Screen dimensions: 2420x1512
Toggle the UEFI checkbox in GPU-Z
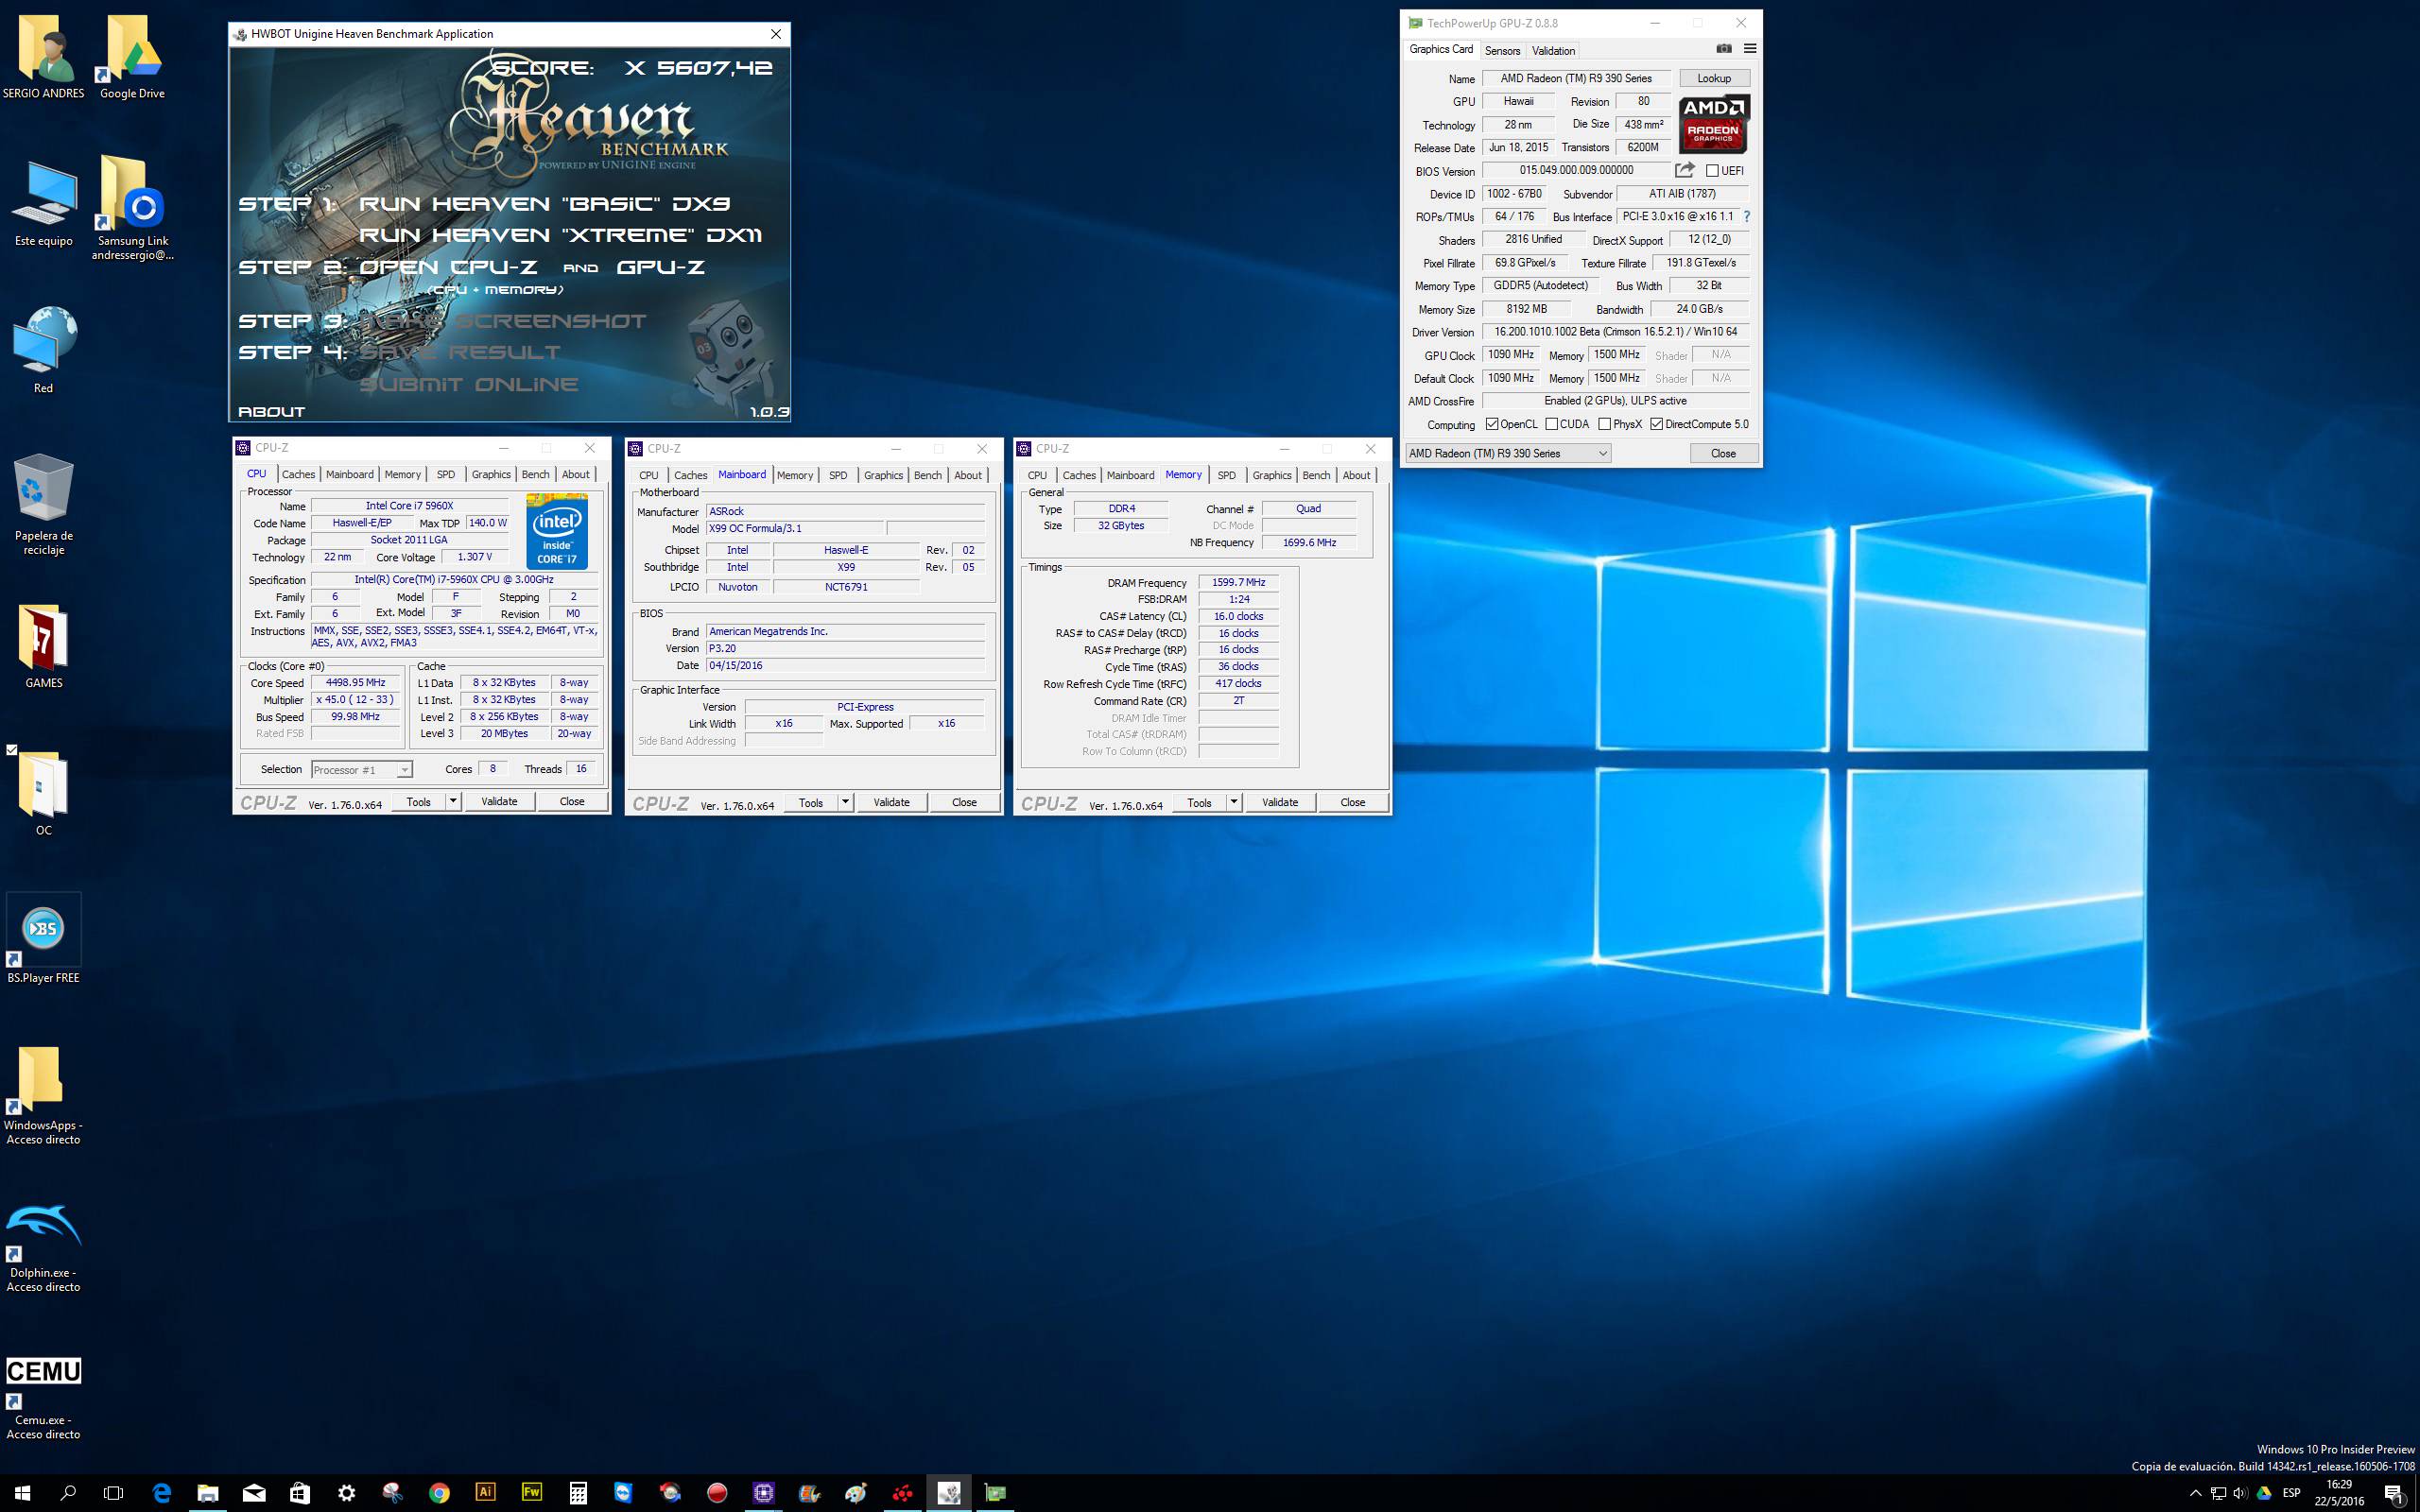coord(1712,171)
